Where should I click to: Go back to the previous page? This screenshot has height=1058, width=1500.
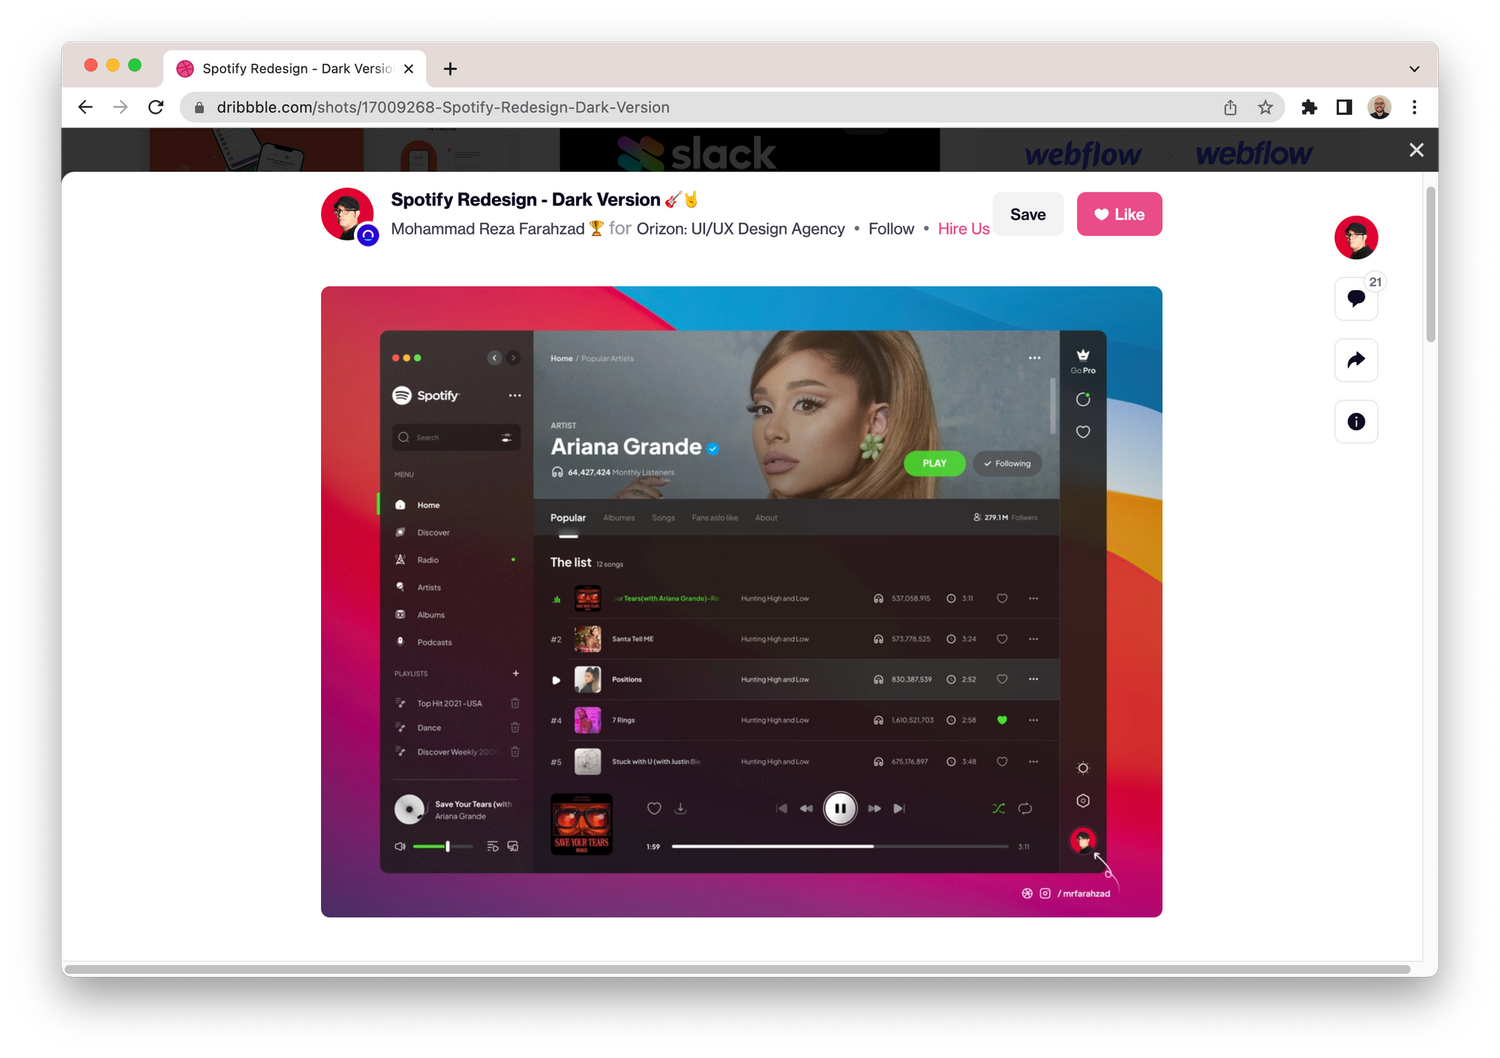click(x=85, y=107)
